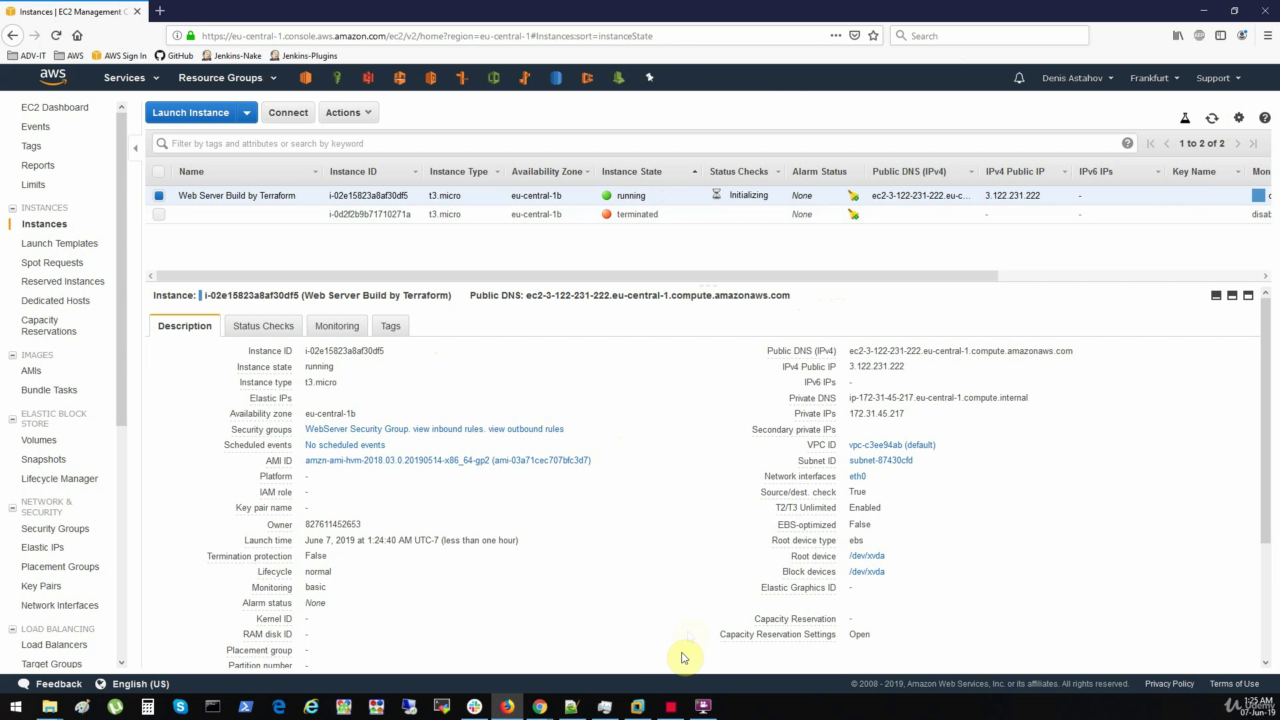Open the table settings gear

tap(1239, 118)
